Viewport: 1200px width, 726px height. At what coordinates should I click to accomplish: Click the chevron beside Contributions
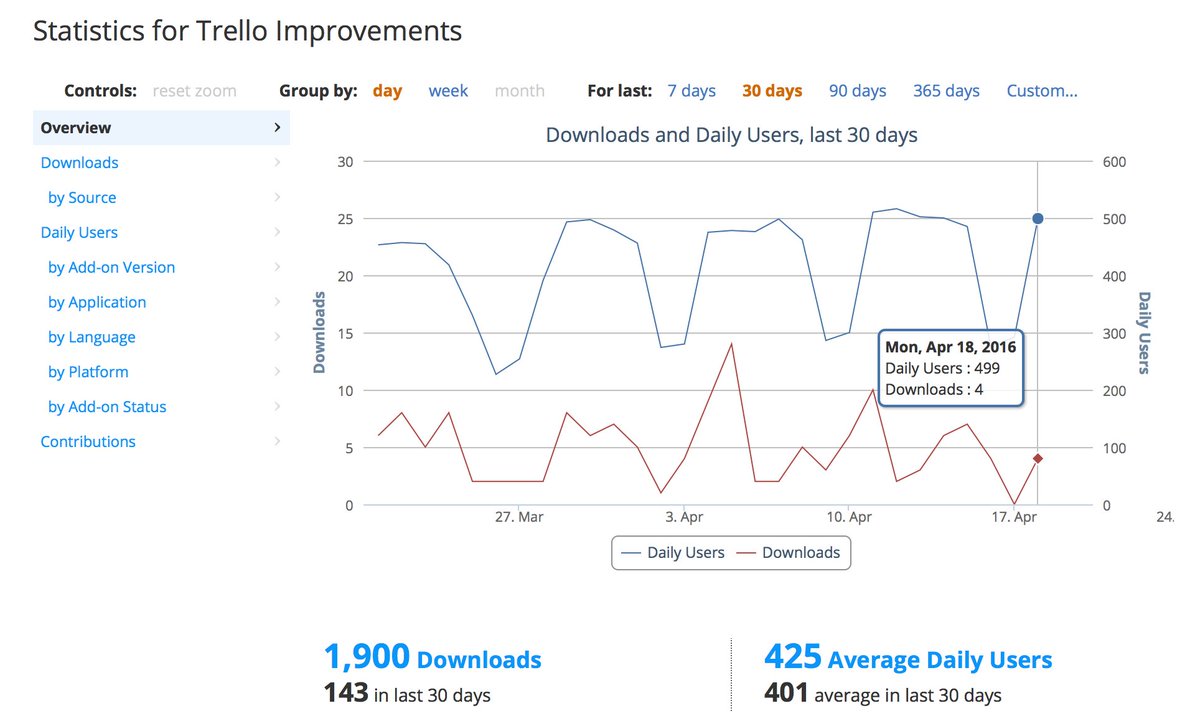tap(277, 442)
